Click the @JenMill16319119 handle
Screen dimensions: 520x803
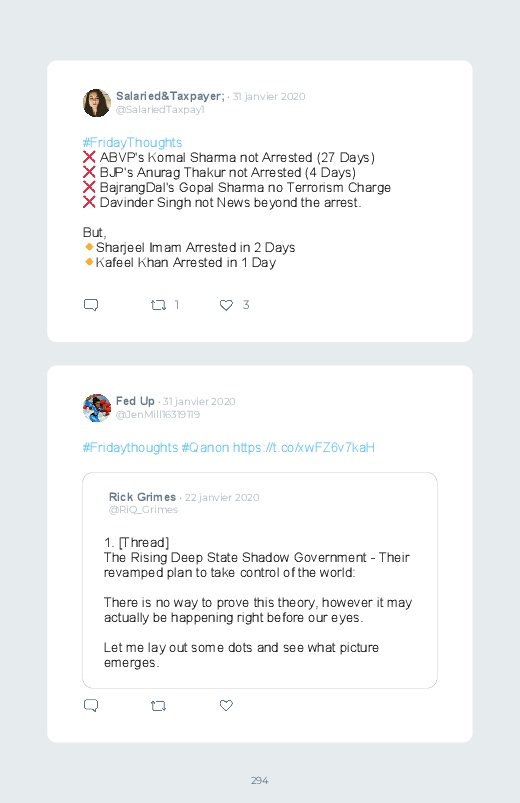tap(158, 414)
